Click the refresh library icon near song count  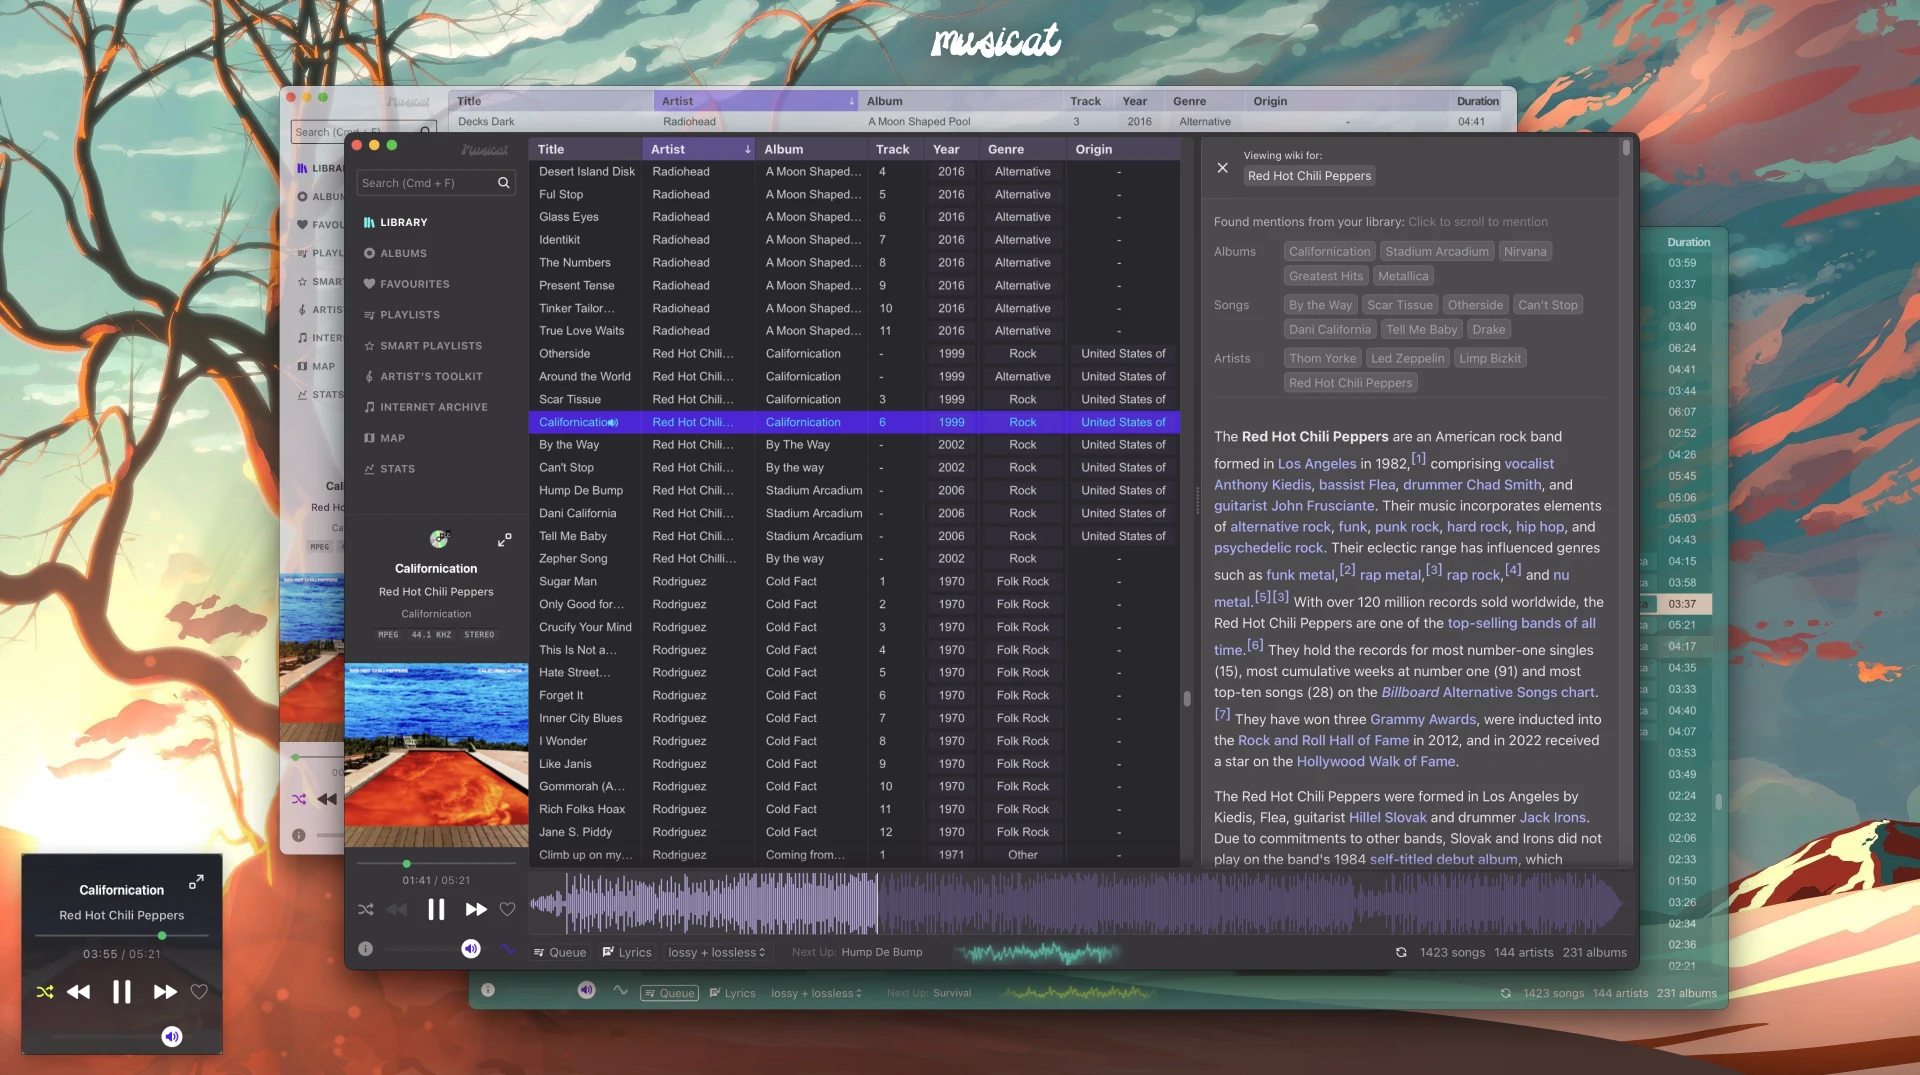point(1401,952)
